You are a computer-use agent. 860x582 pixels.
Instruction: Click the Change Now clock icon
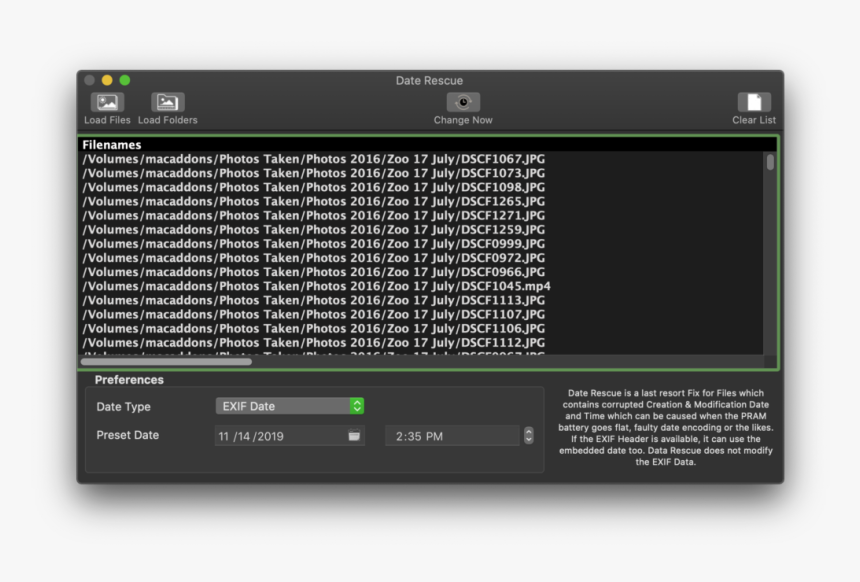pyautogui.click(x=463, y=102)
